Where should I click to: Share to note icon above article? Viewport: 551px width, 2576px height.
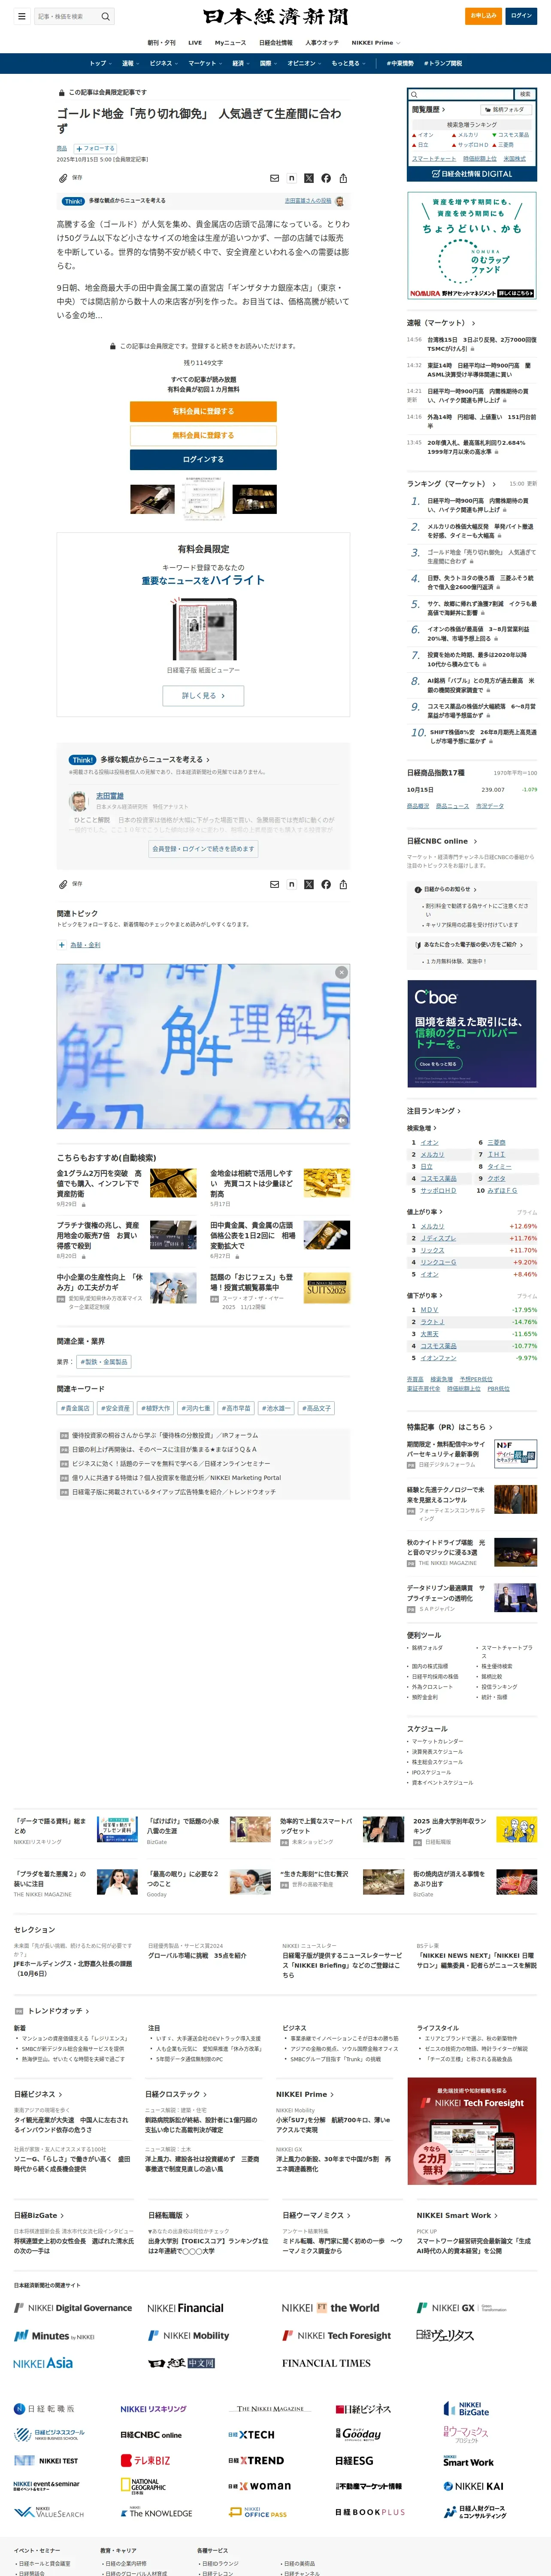pyautogui.click(x=292, y=178)
